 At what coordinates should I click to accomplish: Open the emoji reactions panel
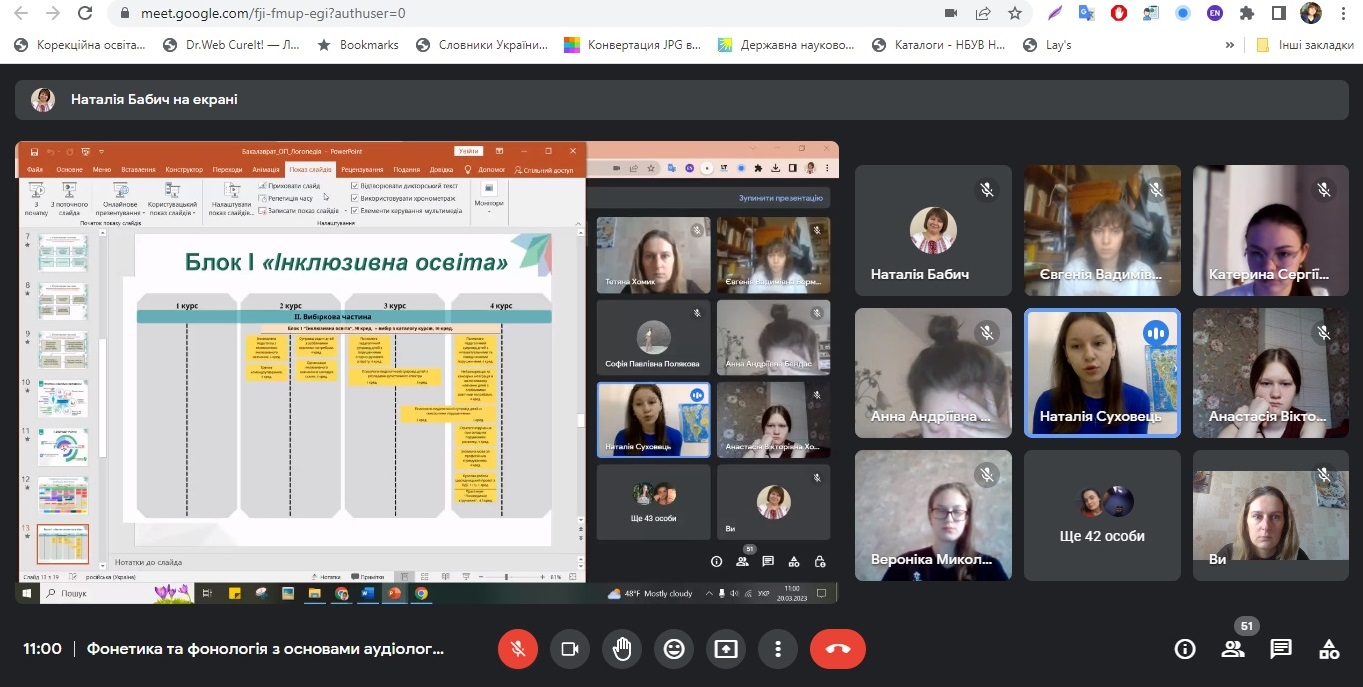[x=674, y=649]
